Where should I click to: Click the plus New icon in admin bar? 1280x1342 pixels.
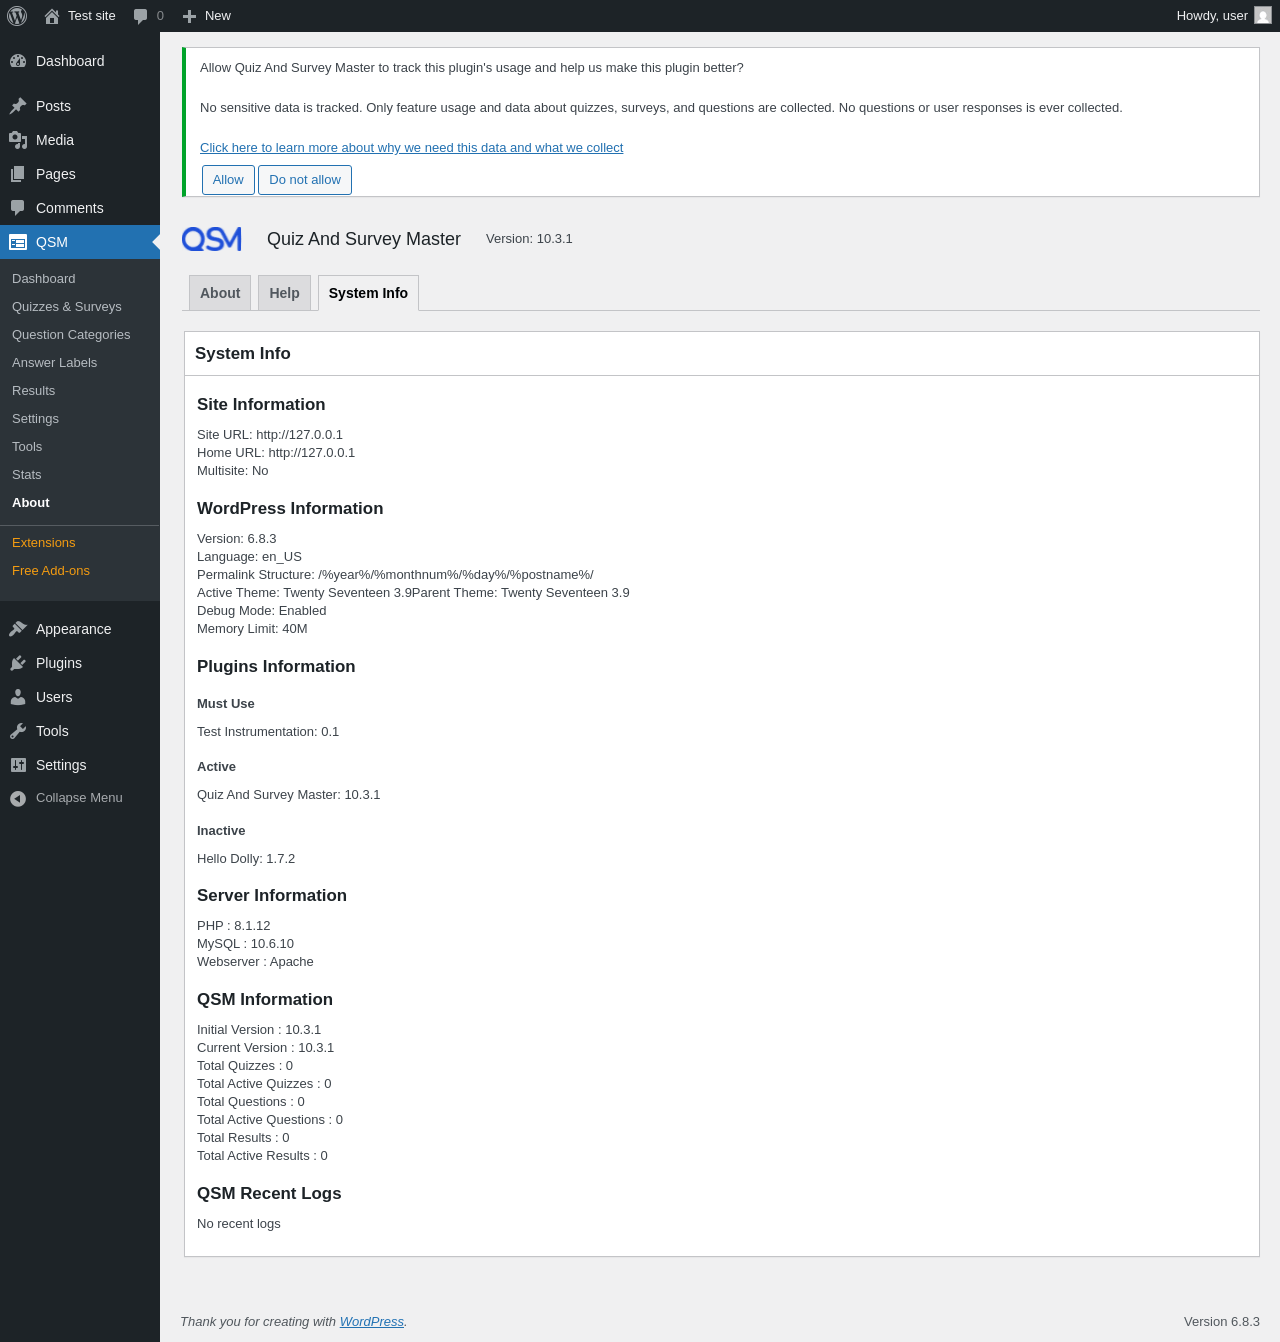[x=189, y=16]
